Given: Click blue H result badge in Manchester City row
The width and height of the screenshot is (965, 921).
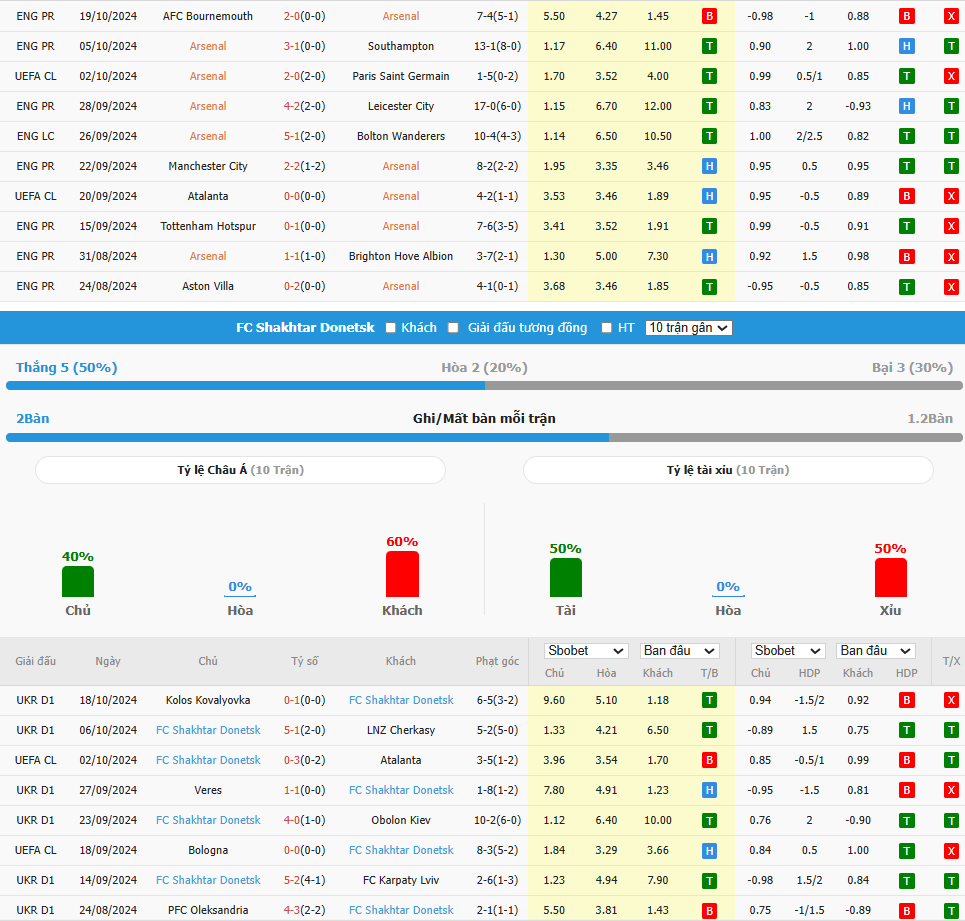Looking at the screenshot, I should pyautogui.click(x=710, y=166).
